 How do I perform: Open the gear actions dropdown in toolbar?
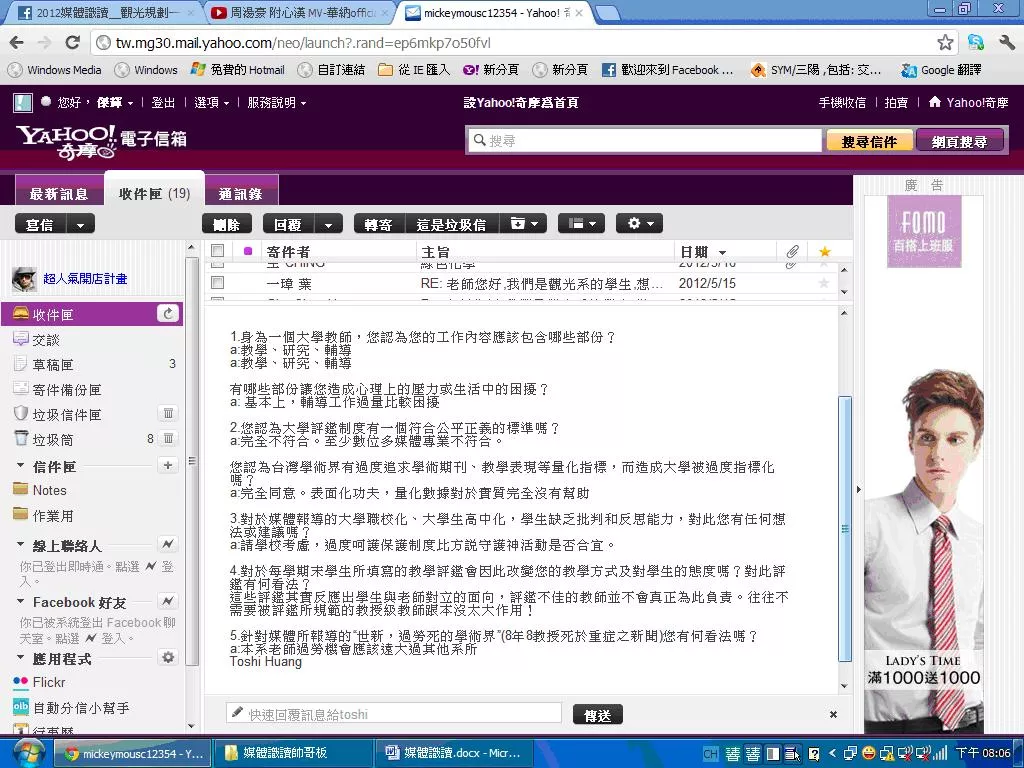tap(639, 224)
